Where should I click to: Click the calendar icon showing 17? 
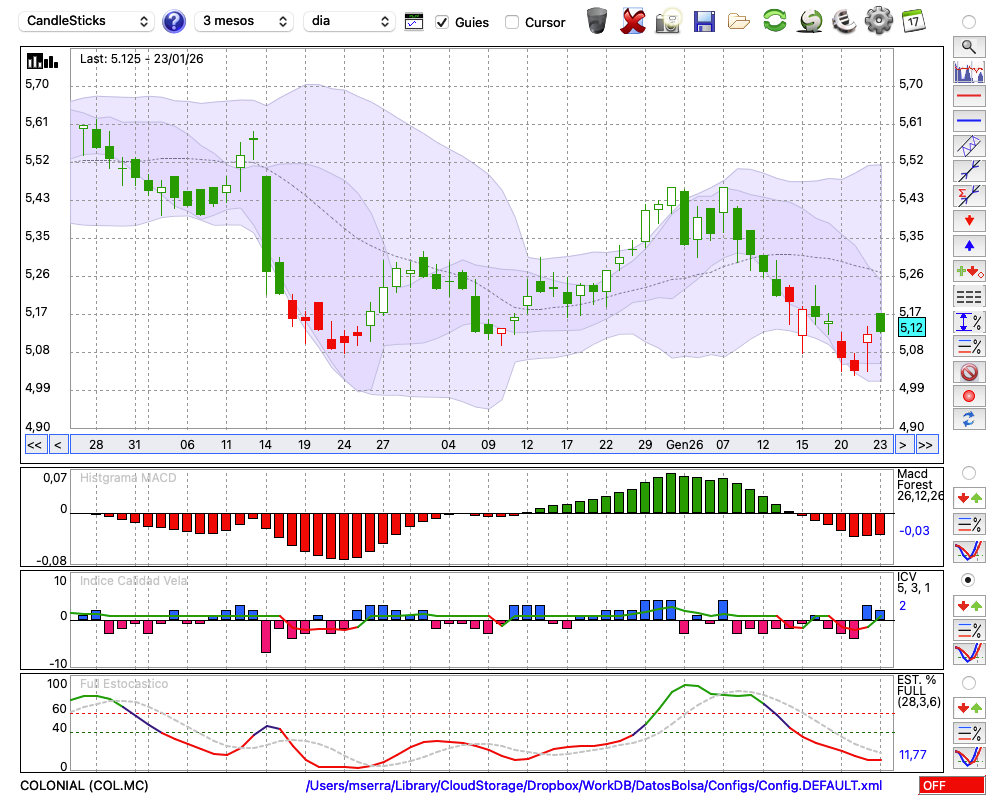pyautogui.click(x=913, y=21)
